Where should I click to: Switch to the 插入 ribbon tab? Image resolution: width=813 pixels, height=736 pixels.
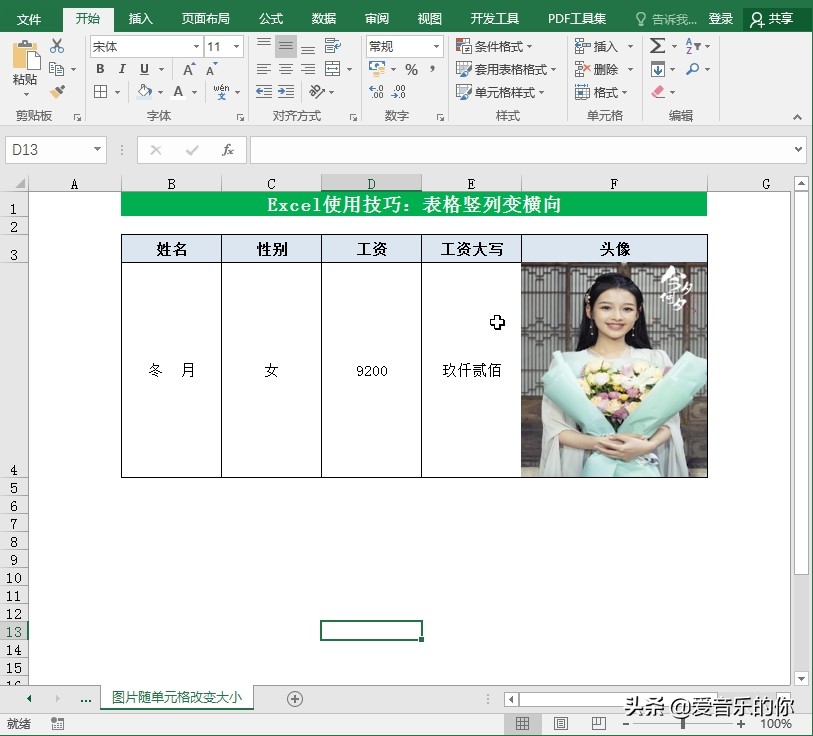coord(139,18)
